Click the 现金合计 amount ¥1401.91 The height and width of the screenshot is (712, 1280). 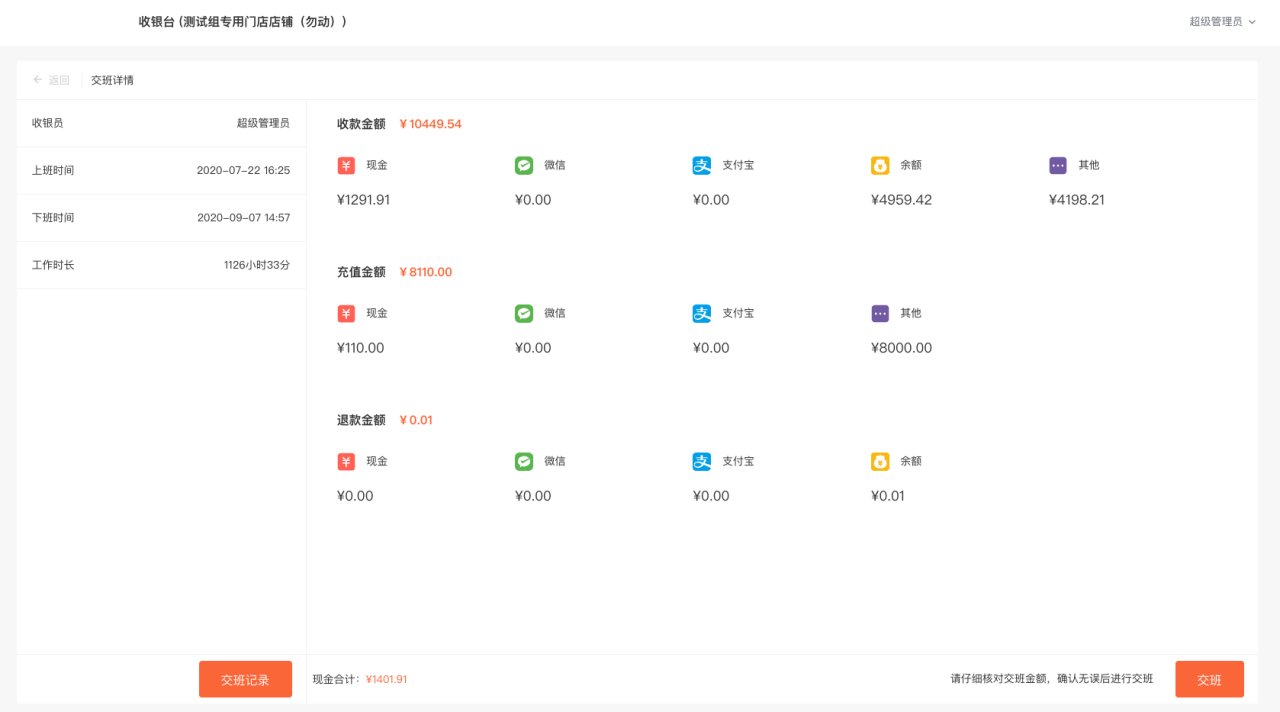click(x=386, y=680)
